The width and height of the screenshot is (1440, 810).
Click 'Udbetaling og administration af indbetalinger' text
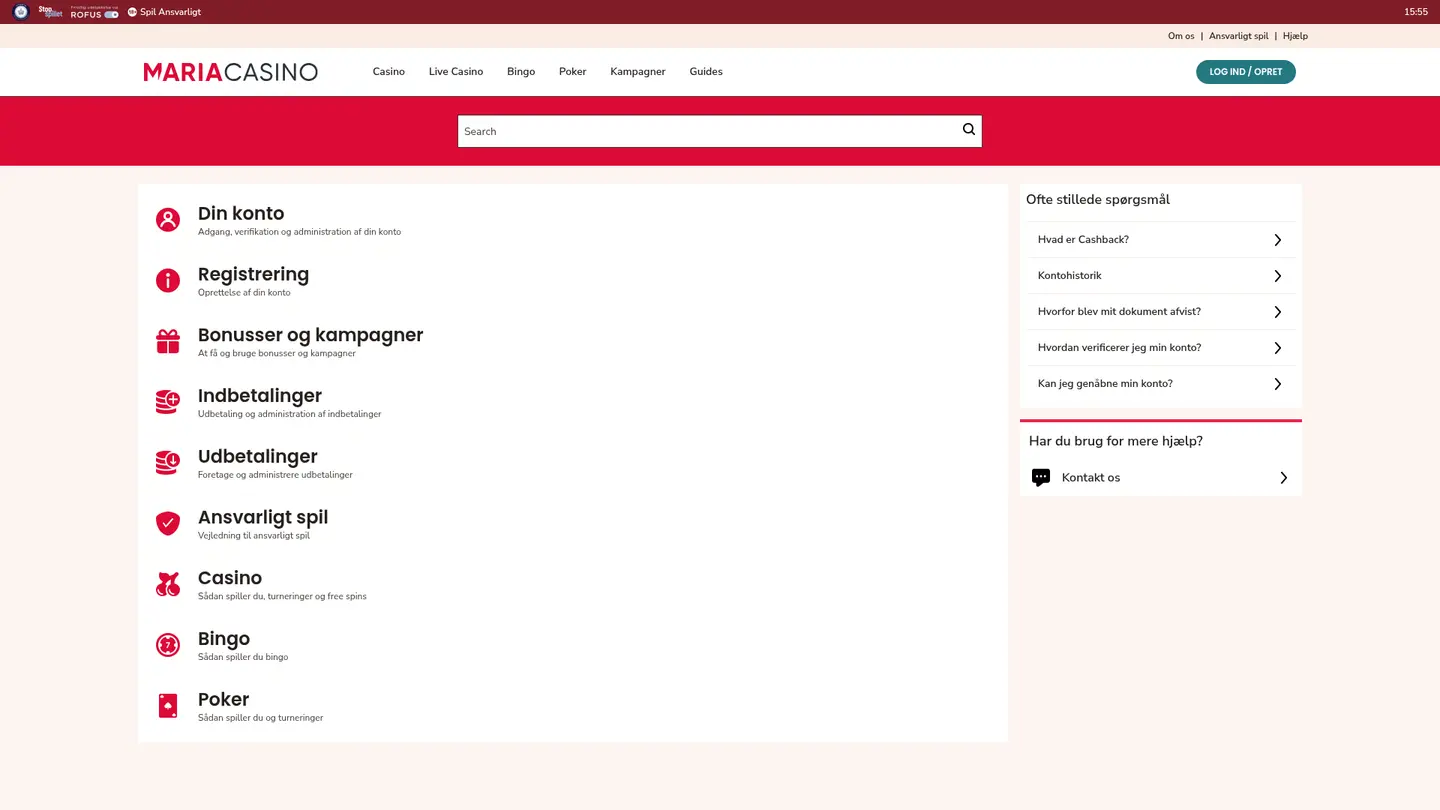(289, 414)
